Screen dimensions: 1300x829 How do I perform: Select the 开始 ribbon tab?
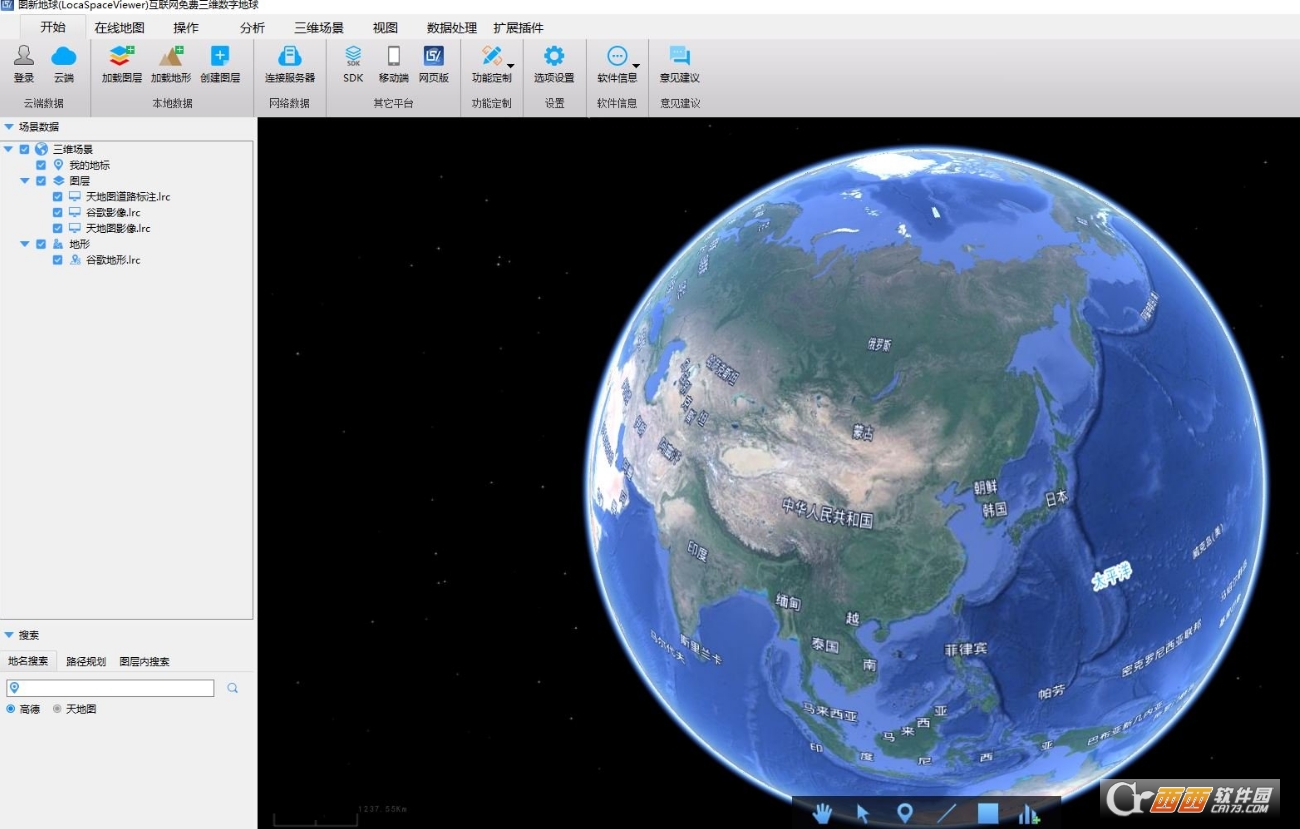coord(53,27)
